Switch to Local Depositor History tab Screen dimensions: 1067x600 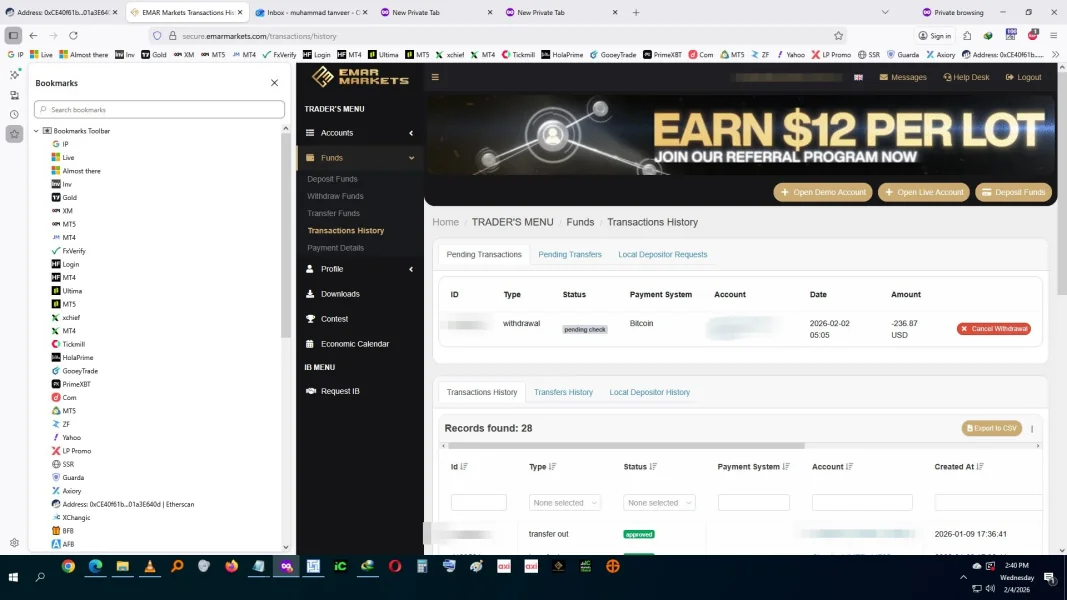(649, 392)
